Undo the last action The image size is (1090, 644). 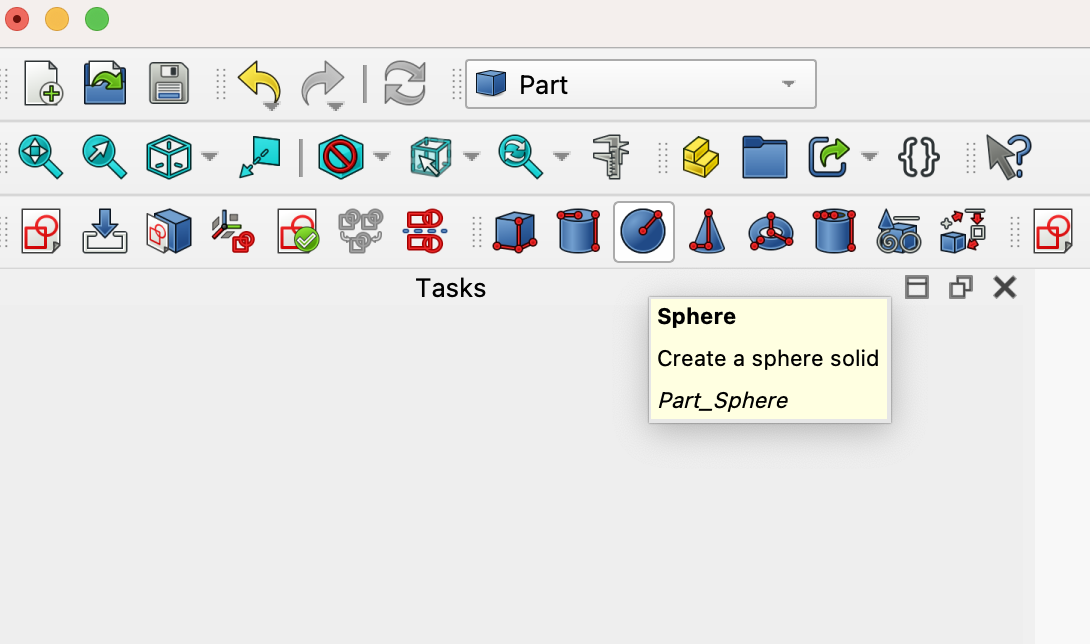pos(259,84)
